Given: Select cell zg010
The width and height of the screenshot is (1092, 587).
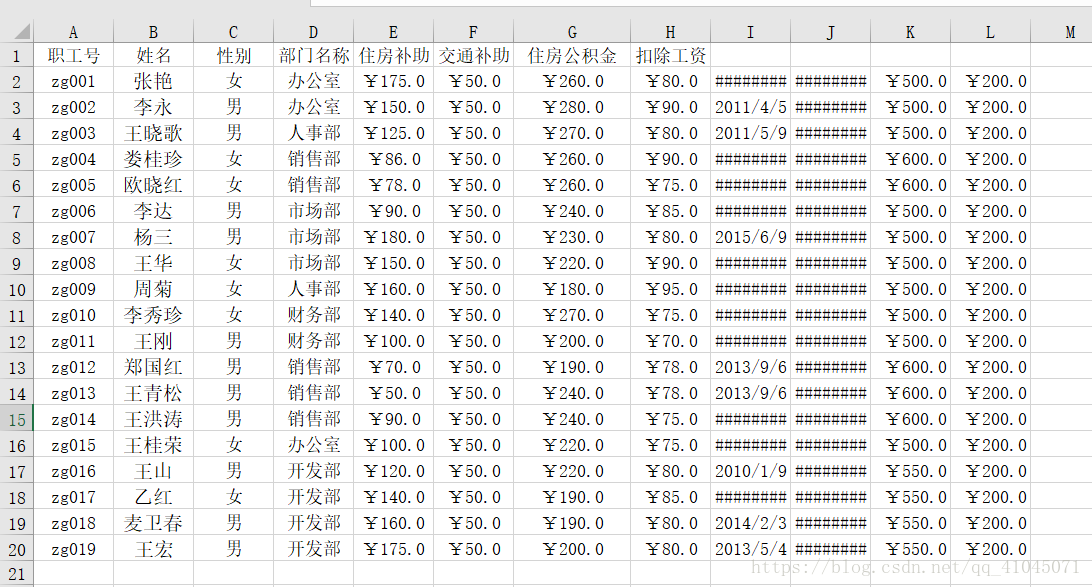Looking at the screenshot, I should pos(73,315).
